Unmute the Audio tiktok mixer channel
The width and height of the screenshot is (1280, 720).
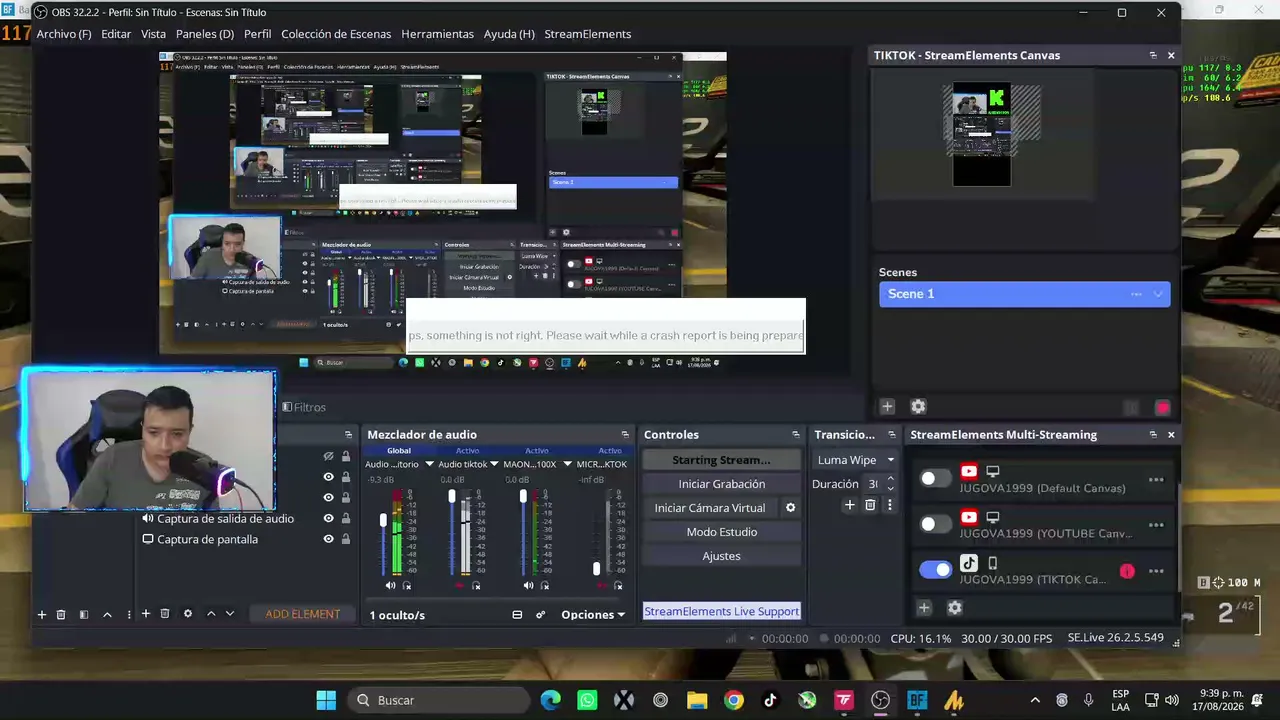[x=459, y=585]
